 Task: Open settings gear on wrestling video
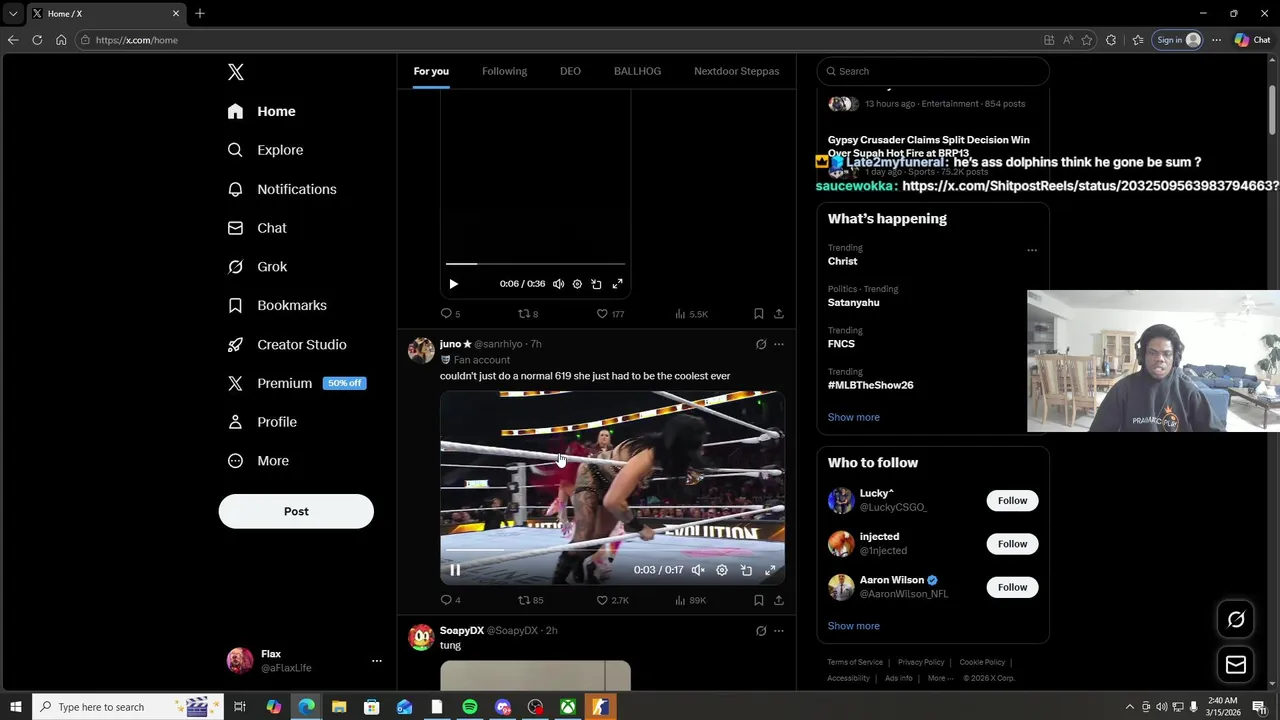[722, 570]
